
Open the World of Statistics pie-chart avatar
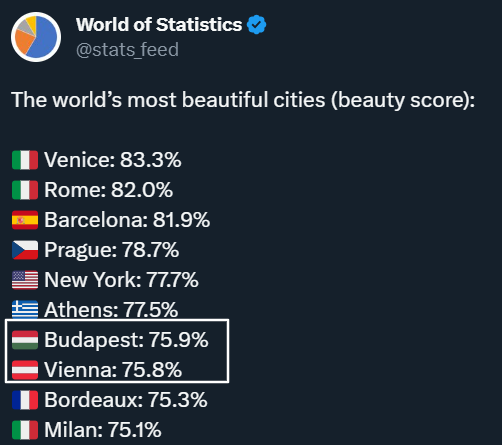click(x=36, y=37)
